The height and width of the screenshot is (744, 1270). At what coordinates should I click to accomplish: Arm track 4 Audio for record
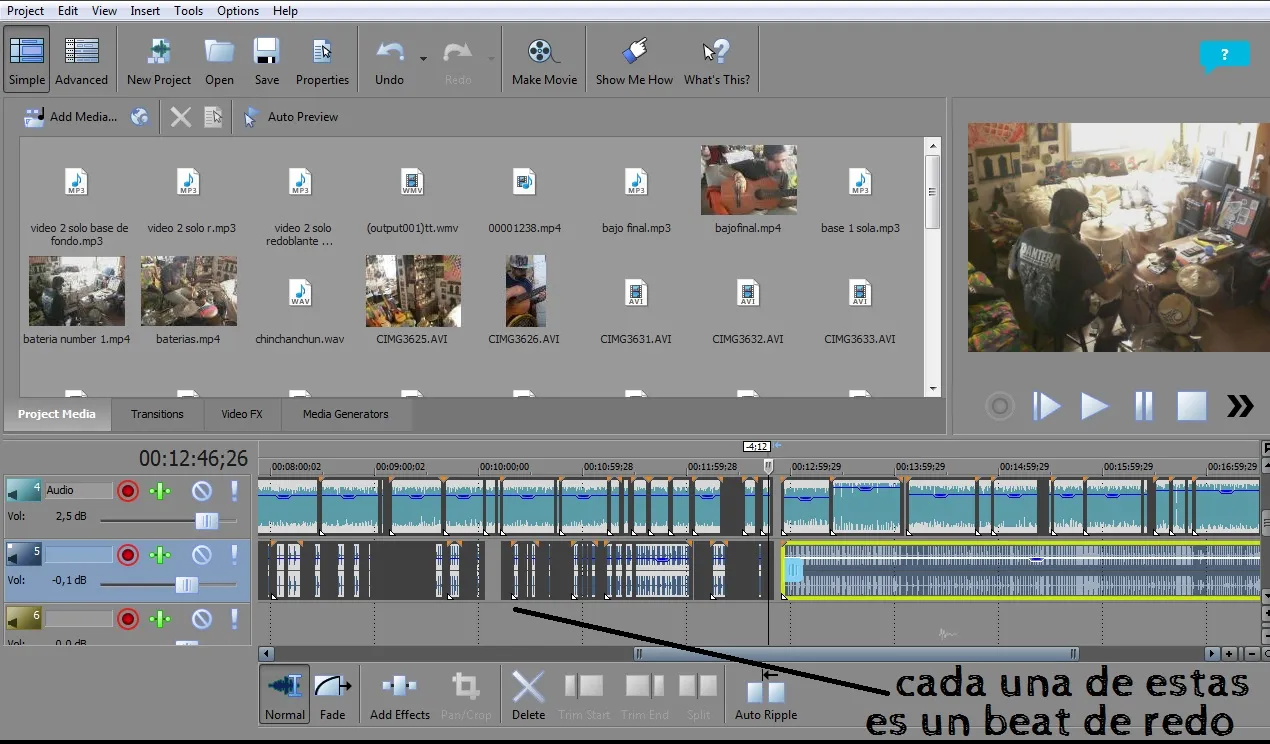coord(128,491)
